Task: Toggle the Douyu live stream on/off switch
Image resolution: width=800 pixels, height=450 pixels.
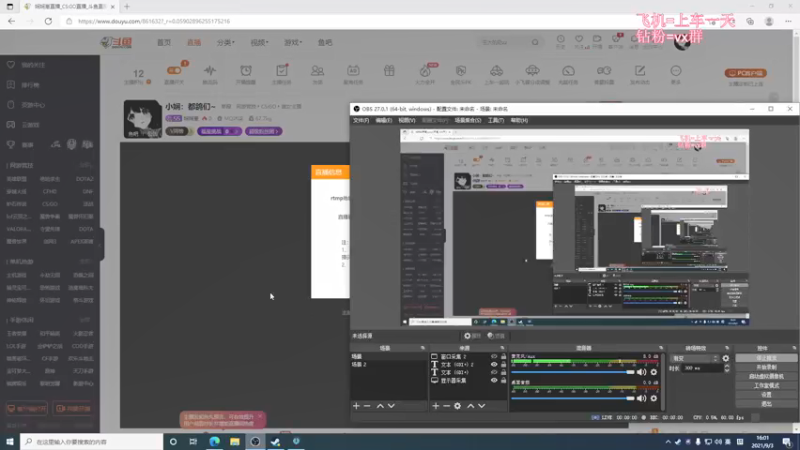Action: click(x=174, y=70)
